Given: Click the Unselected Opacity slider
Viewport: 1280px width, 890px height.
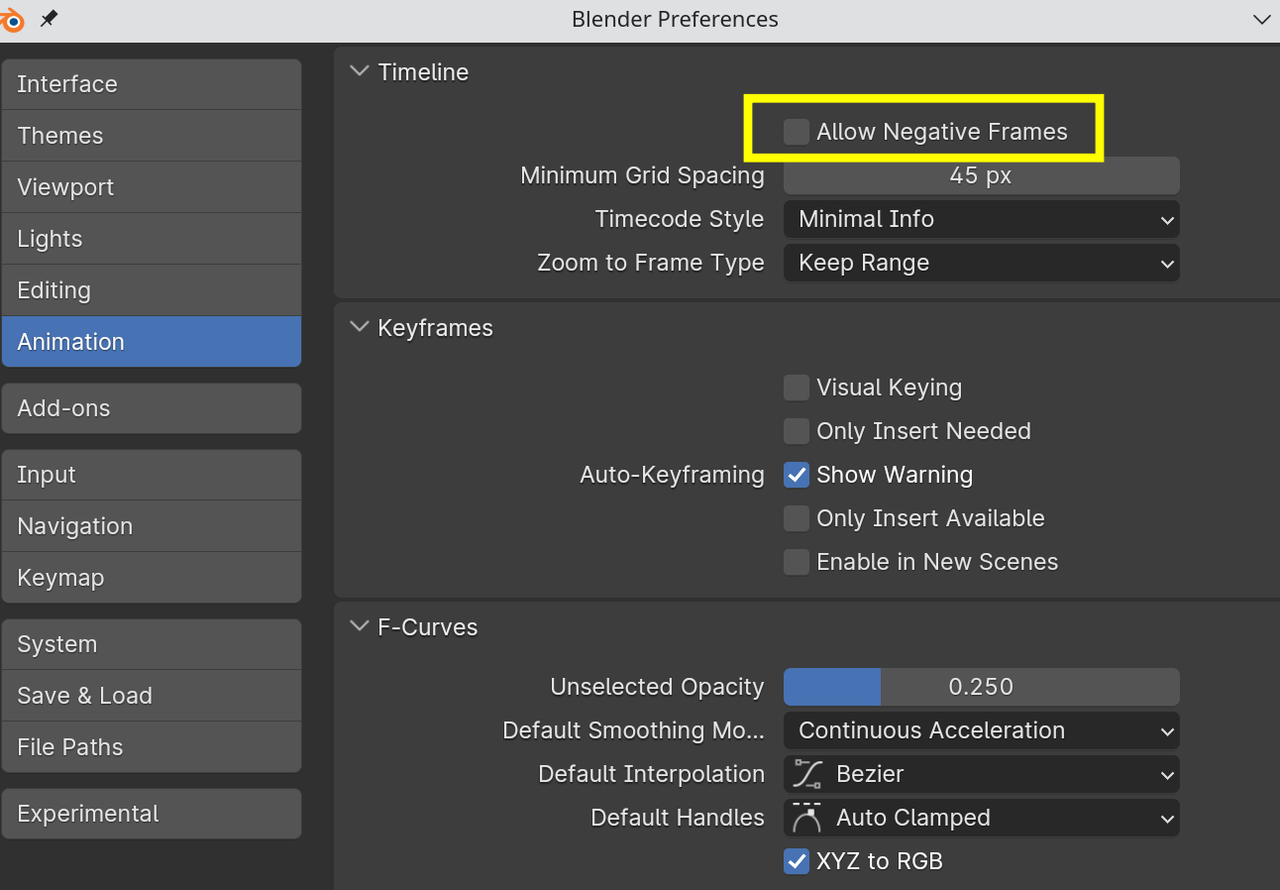Looking at the screenshot, I should (x=981, y=687).
